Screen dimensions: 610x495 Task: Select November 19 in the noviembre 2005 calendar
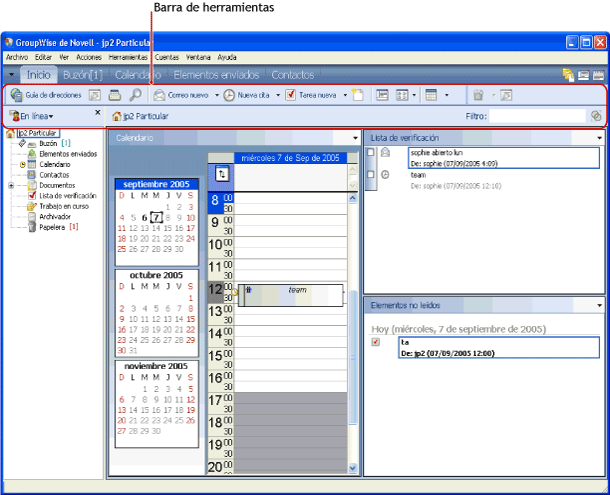pyautogui.click(x=190, y=410)
